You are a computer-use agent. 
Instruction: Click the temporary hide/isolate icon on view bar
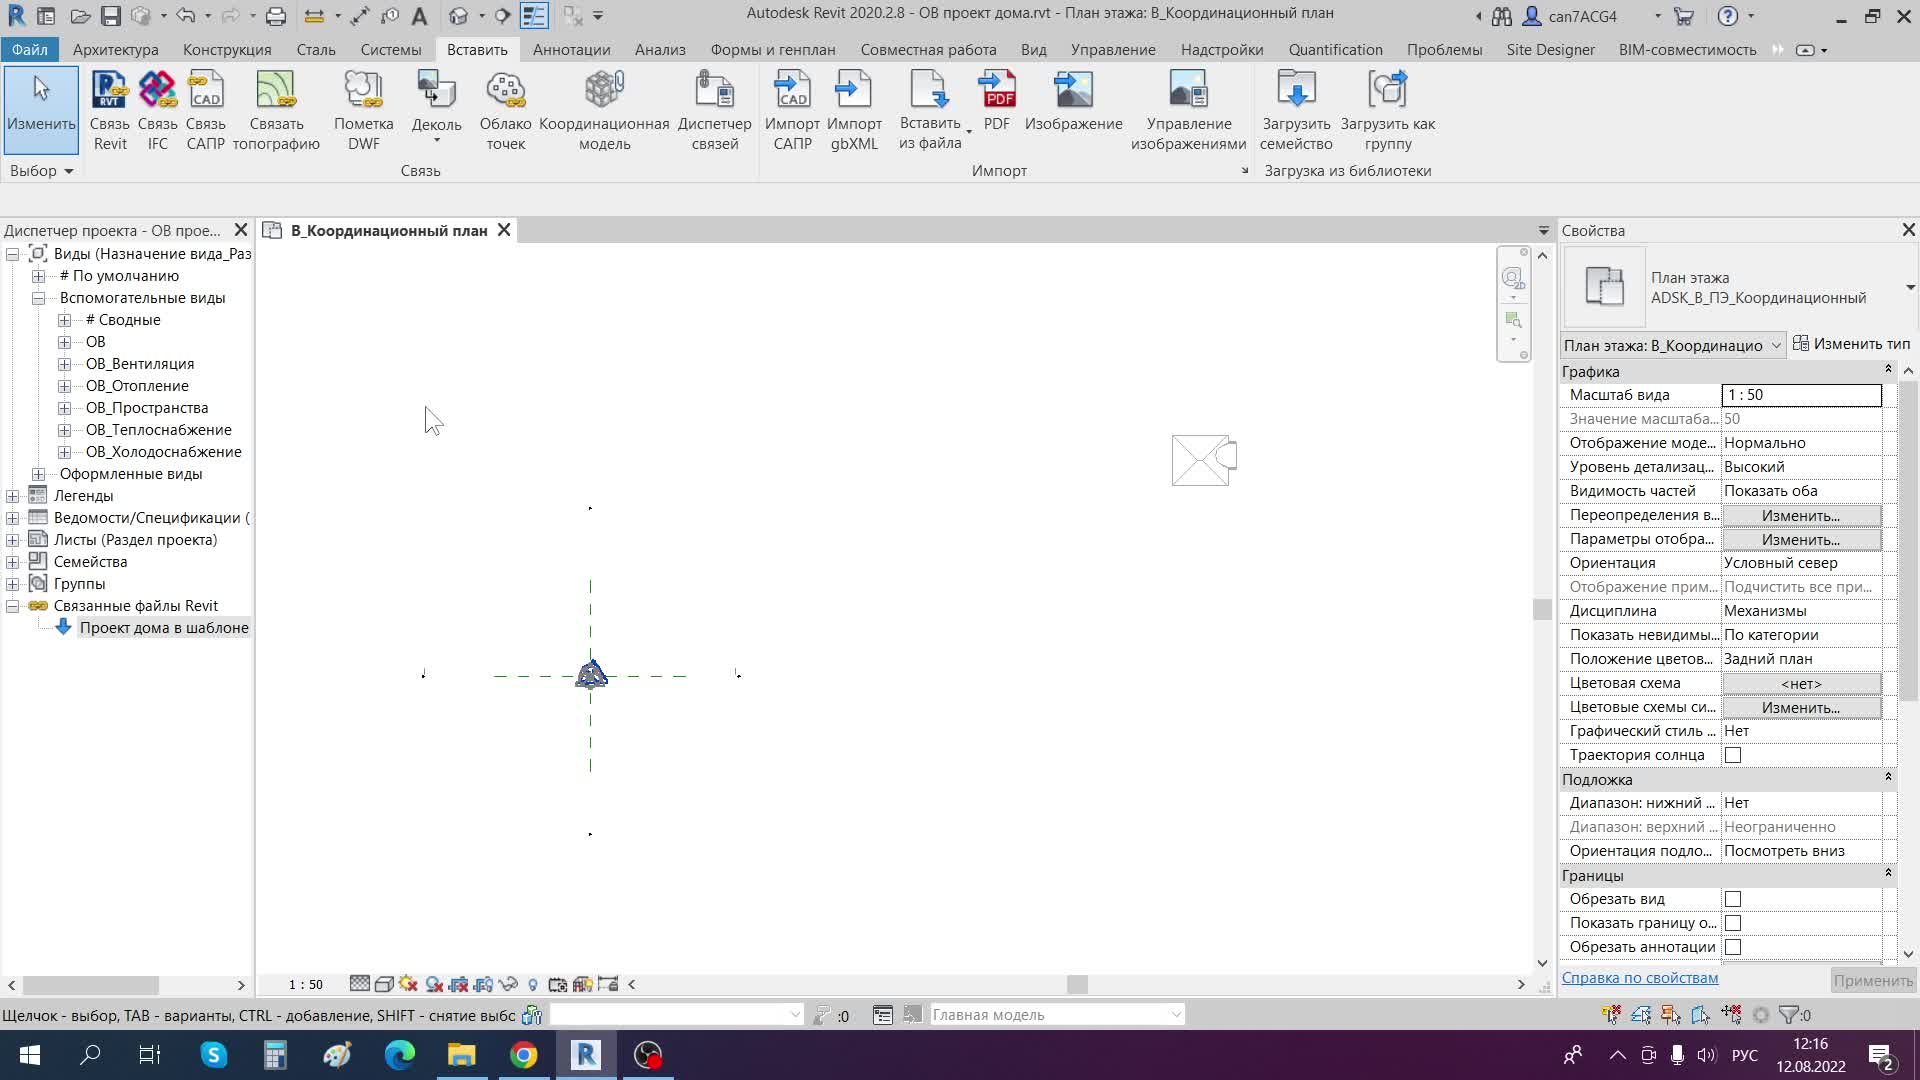pyautogui.click(x=508, y=984)
